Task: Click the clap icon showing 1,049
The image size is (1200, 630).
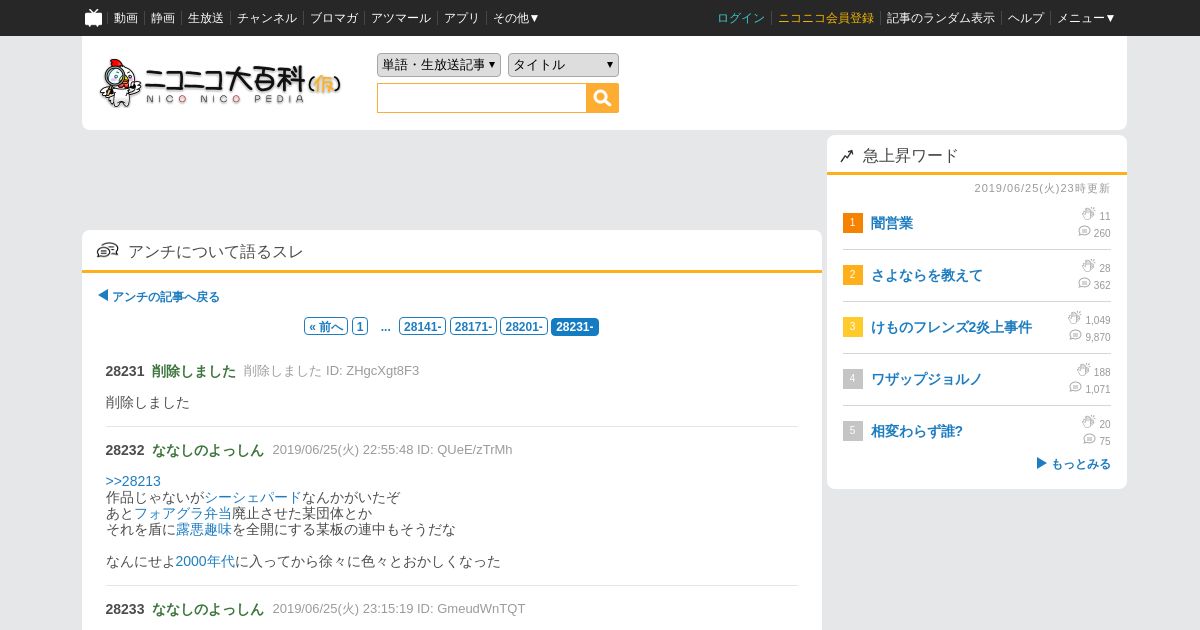Action: 1074,318
